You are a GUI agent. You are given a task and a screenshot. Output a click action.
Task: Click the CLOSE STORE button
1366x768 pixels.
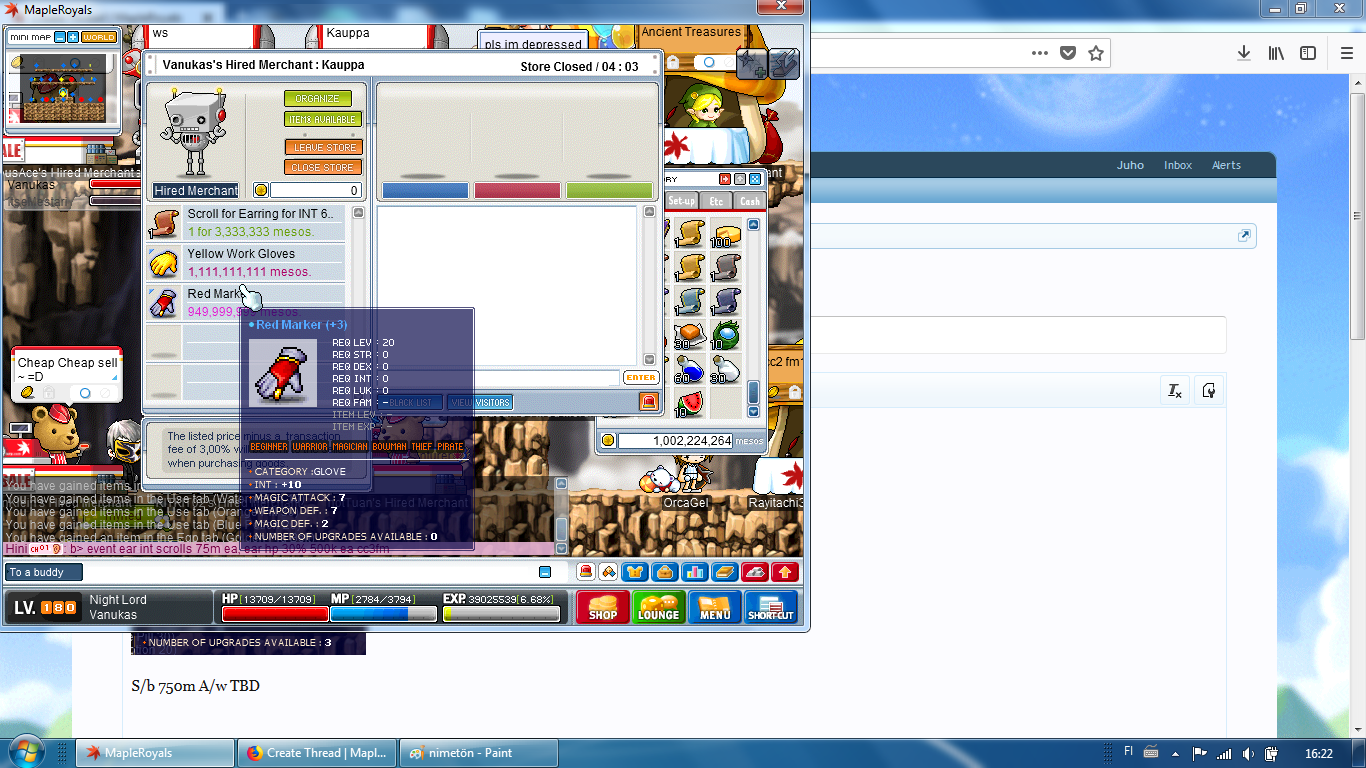click(x=323, y=167)
